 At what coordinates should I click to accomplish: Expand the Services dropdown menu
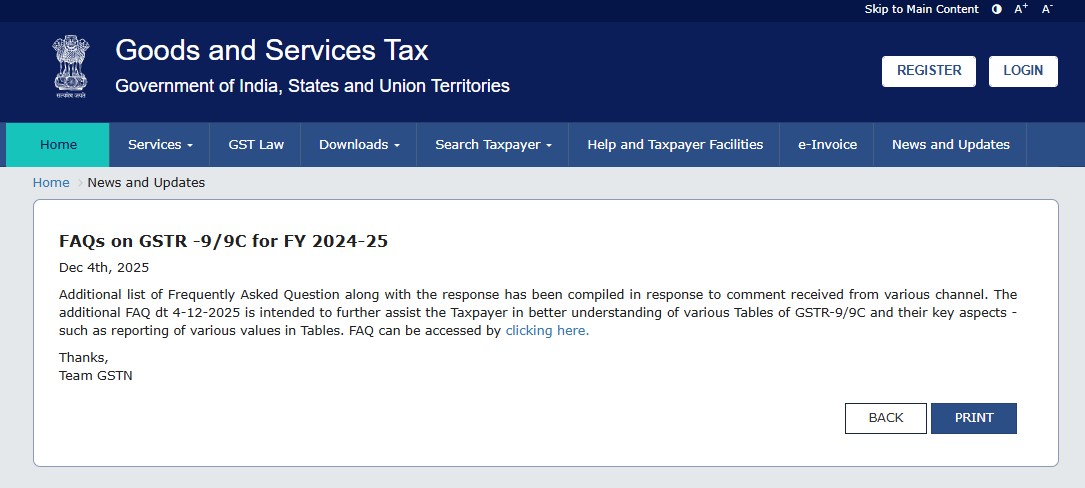pyautogui.click(x=160, y=145)
